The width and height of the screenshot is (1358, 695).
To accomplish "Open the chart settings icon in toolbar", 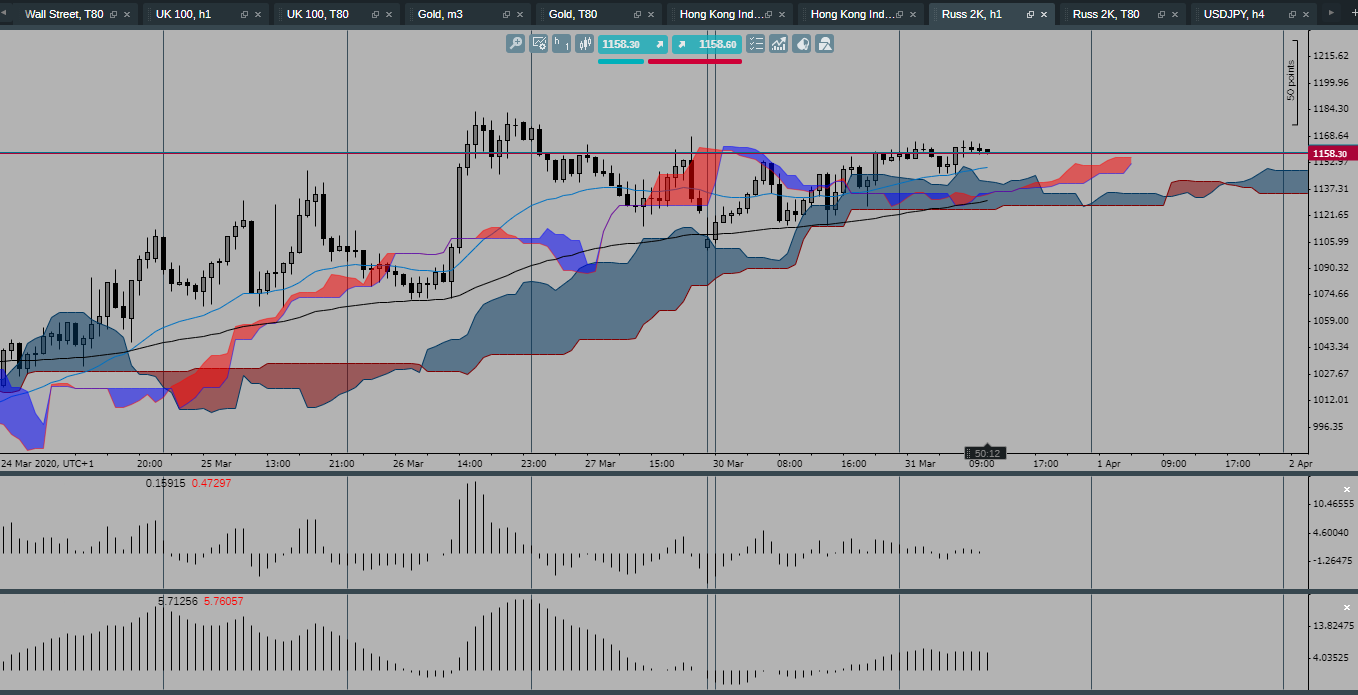I will coord(539,44).
